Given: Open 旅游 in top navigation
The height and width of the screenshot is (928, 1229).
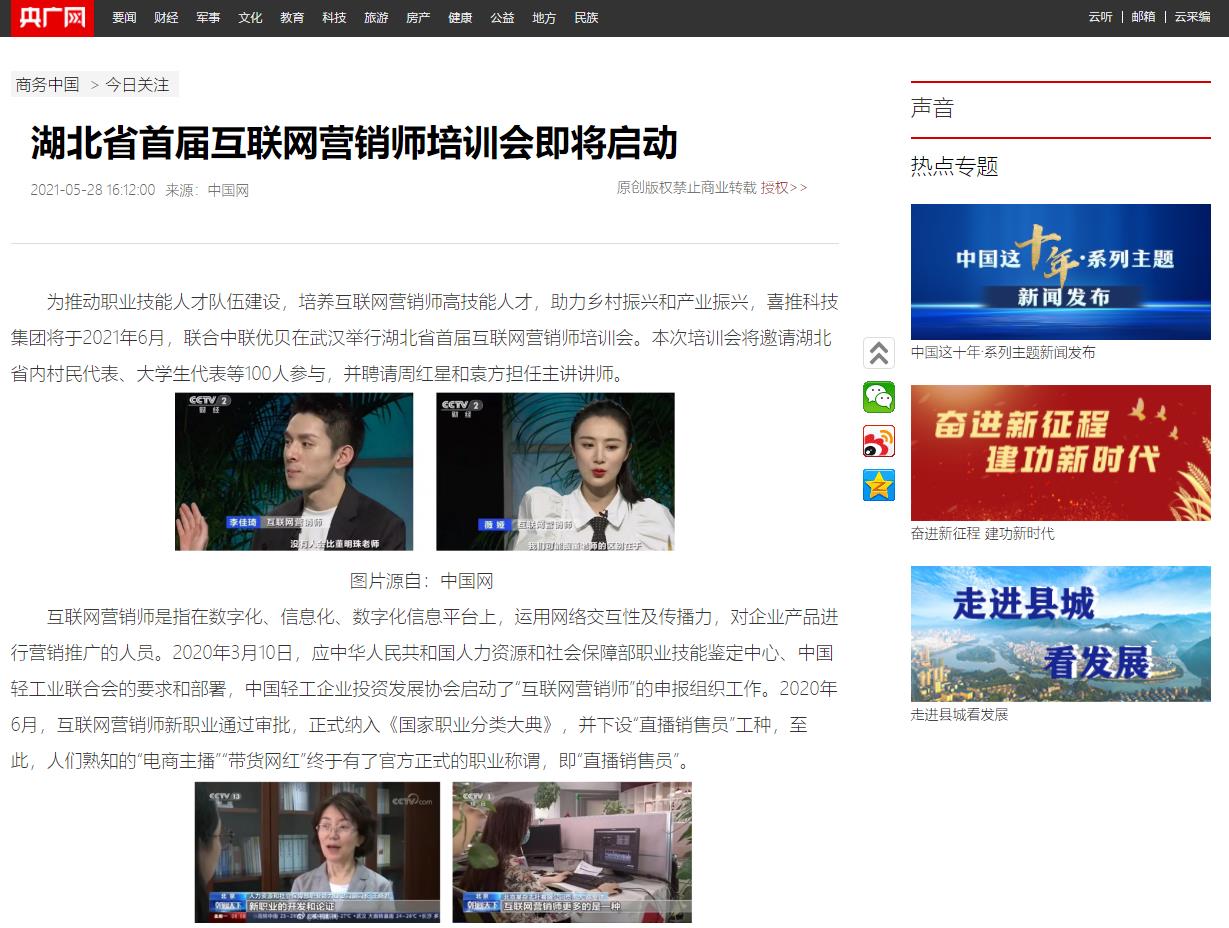Looking at the screenshot, I should [376, 18].
